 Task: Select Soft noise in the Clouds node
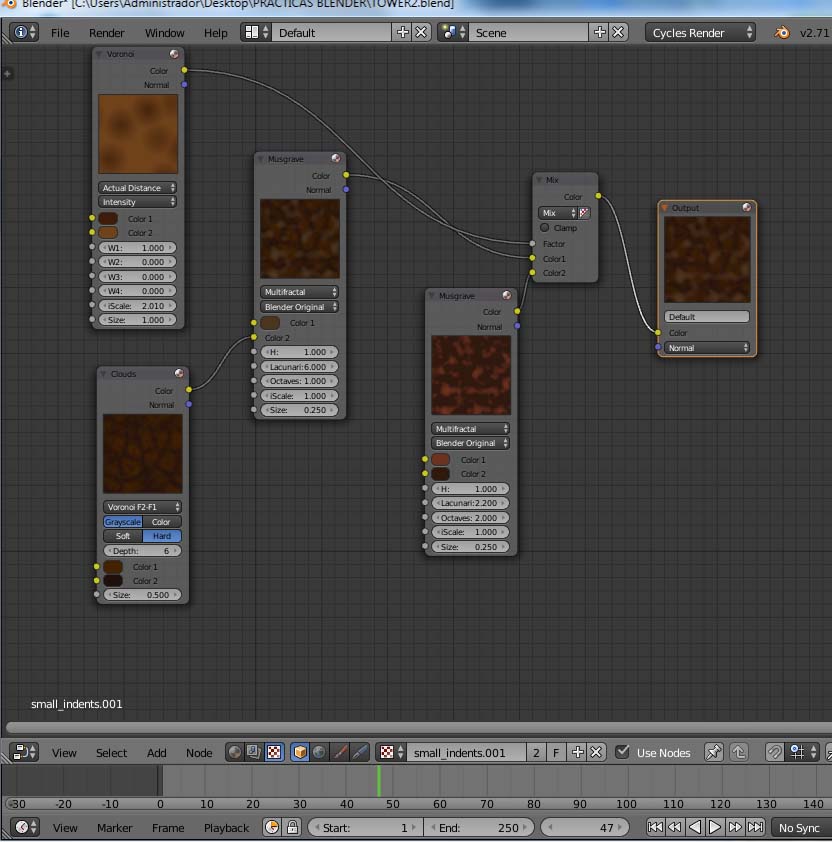[x=123, y=536]
